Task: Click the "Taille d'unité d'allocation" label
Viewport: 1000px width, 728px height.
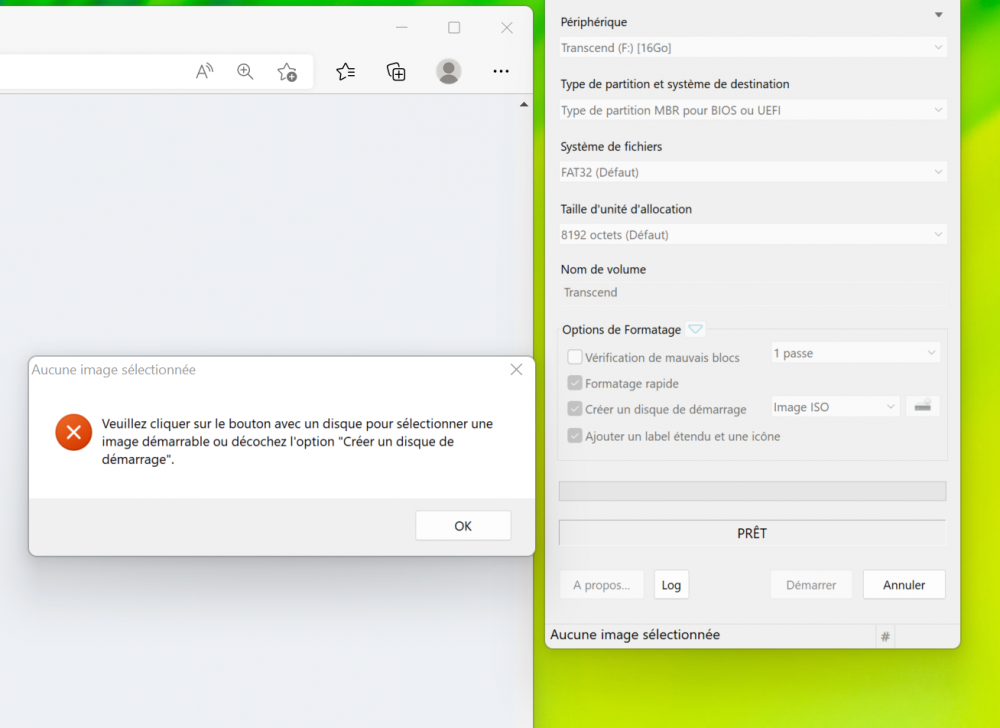Action: [626, 209]
